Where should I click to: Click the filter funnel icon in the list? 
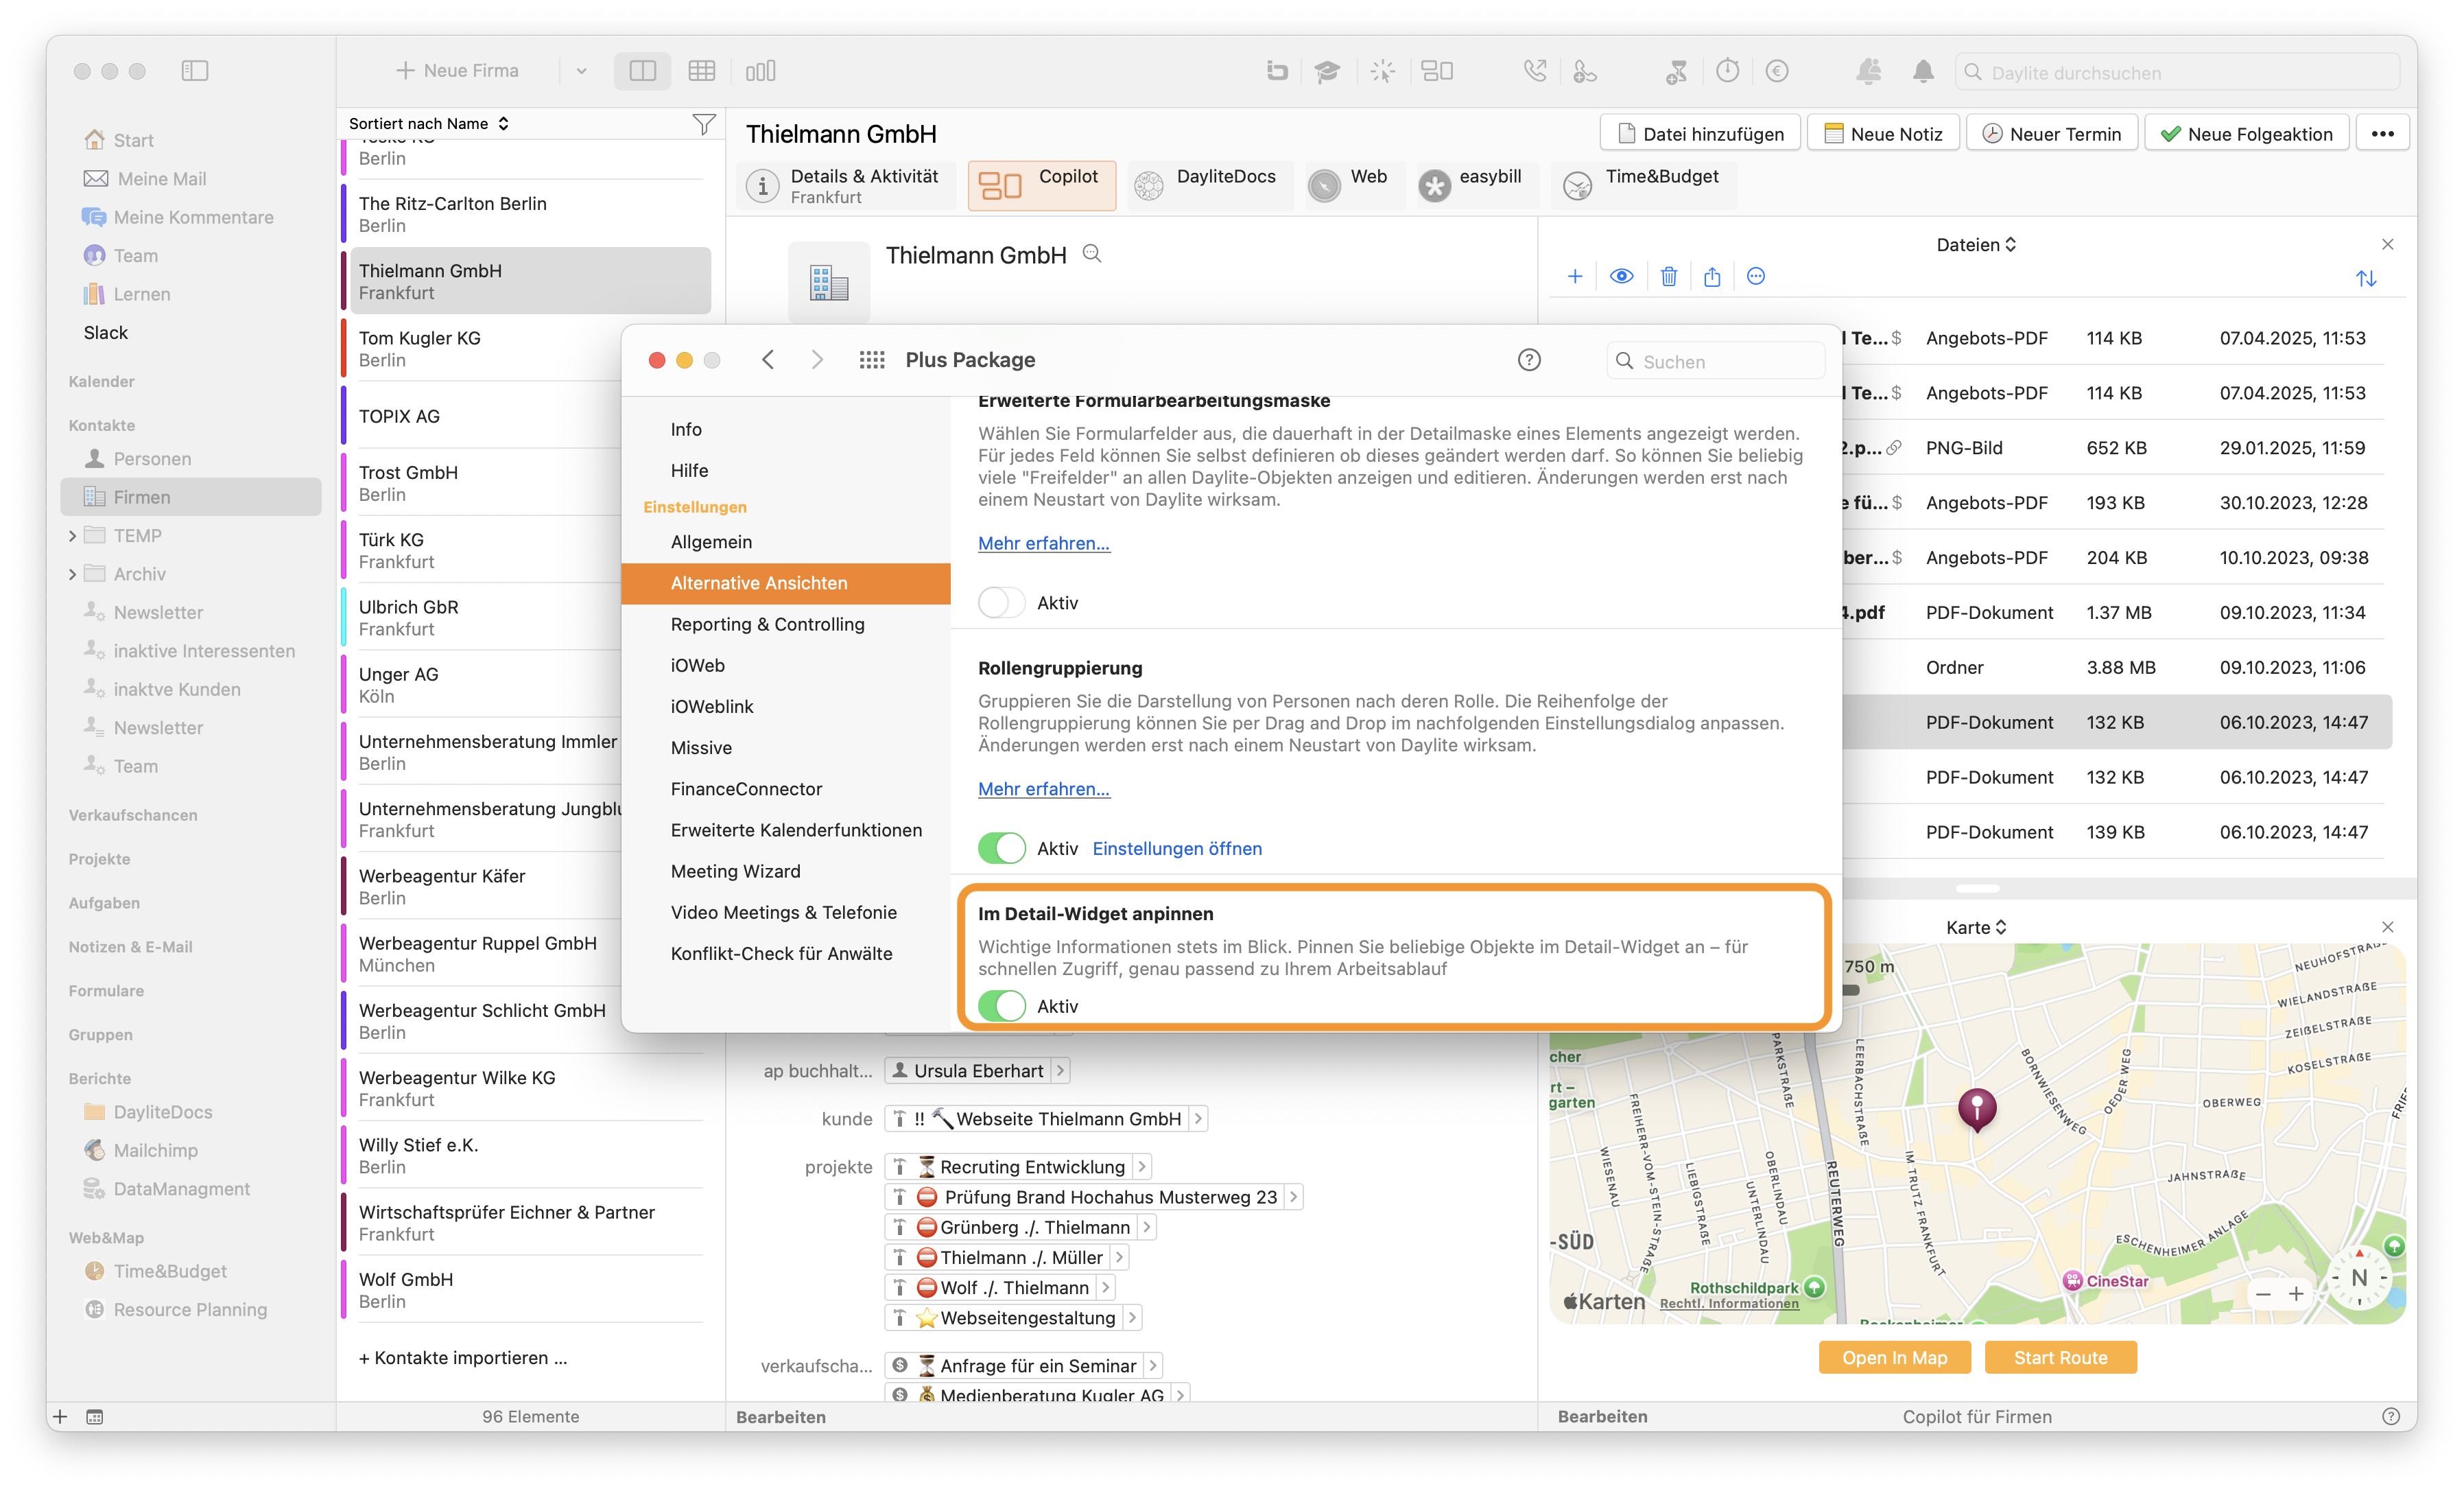(704, 124)
